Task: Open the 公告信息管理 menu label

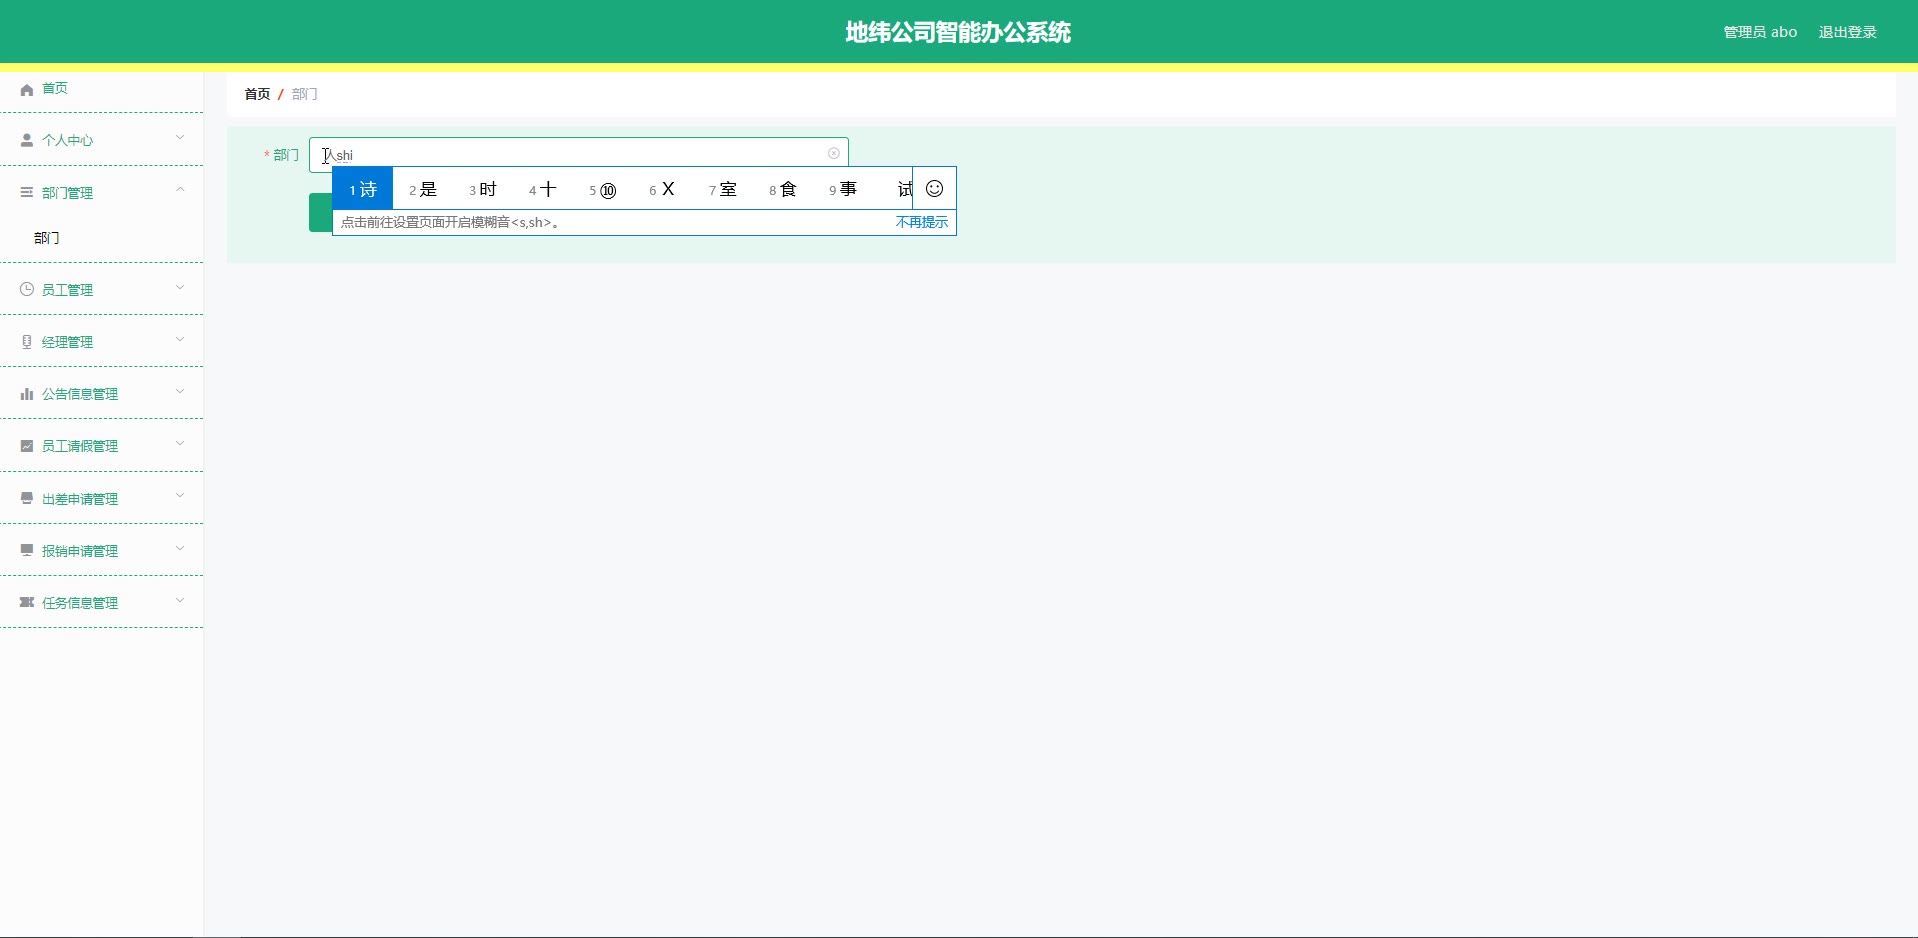Action: (x=80, y=394)
